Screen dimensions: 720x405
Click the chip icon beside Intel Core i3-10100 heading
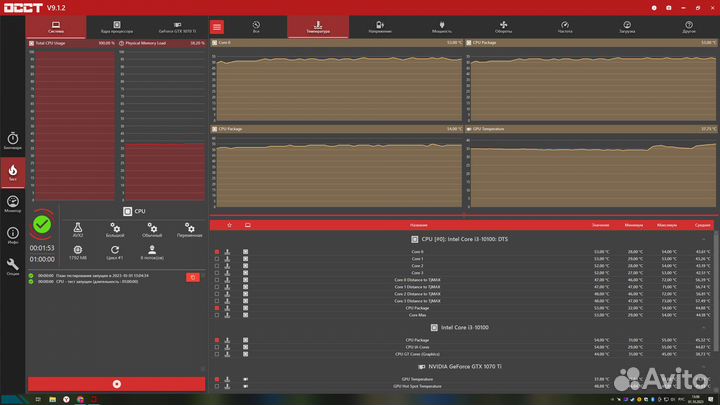pyautogui.click(x=434, y=327)
